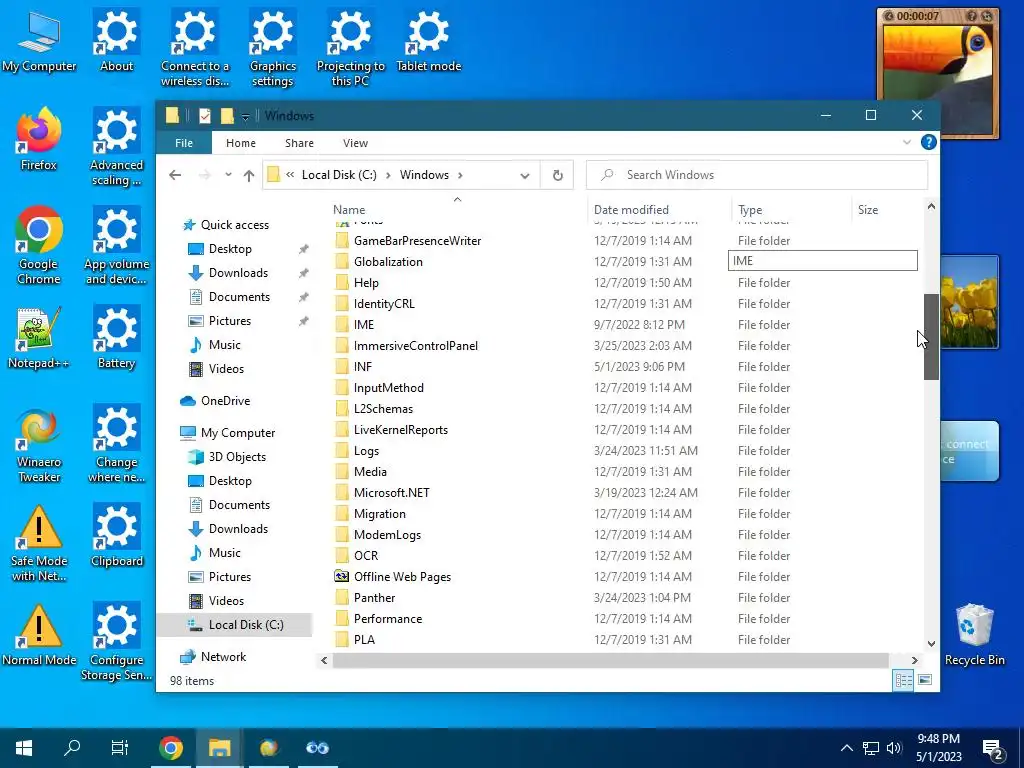
Task: Select 3D Objects in navigation pane
Action: 237,457
